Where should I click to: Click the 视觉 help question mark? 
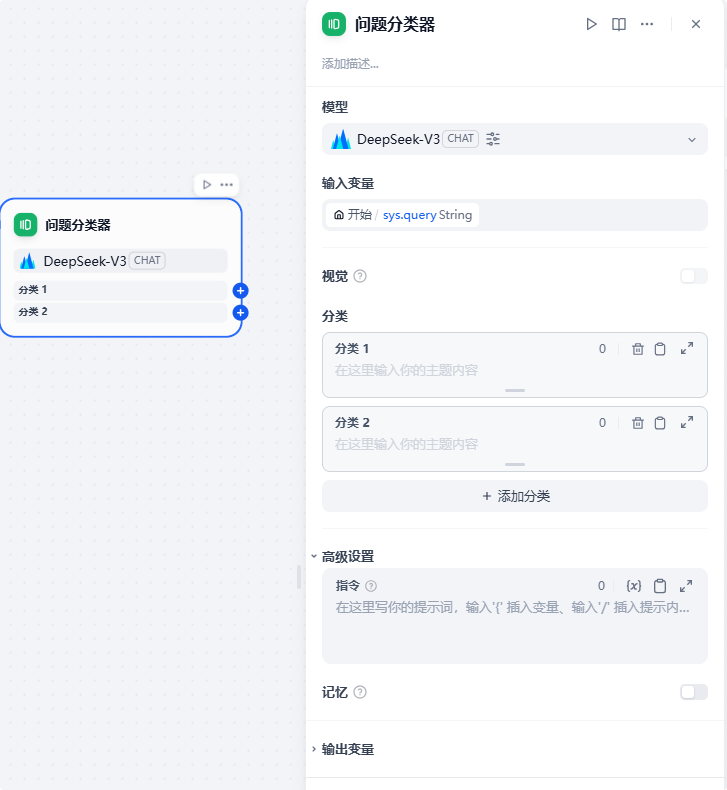[360, 276]
